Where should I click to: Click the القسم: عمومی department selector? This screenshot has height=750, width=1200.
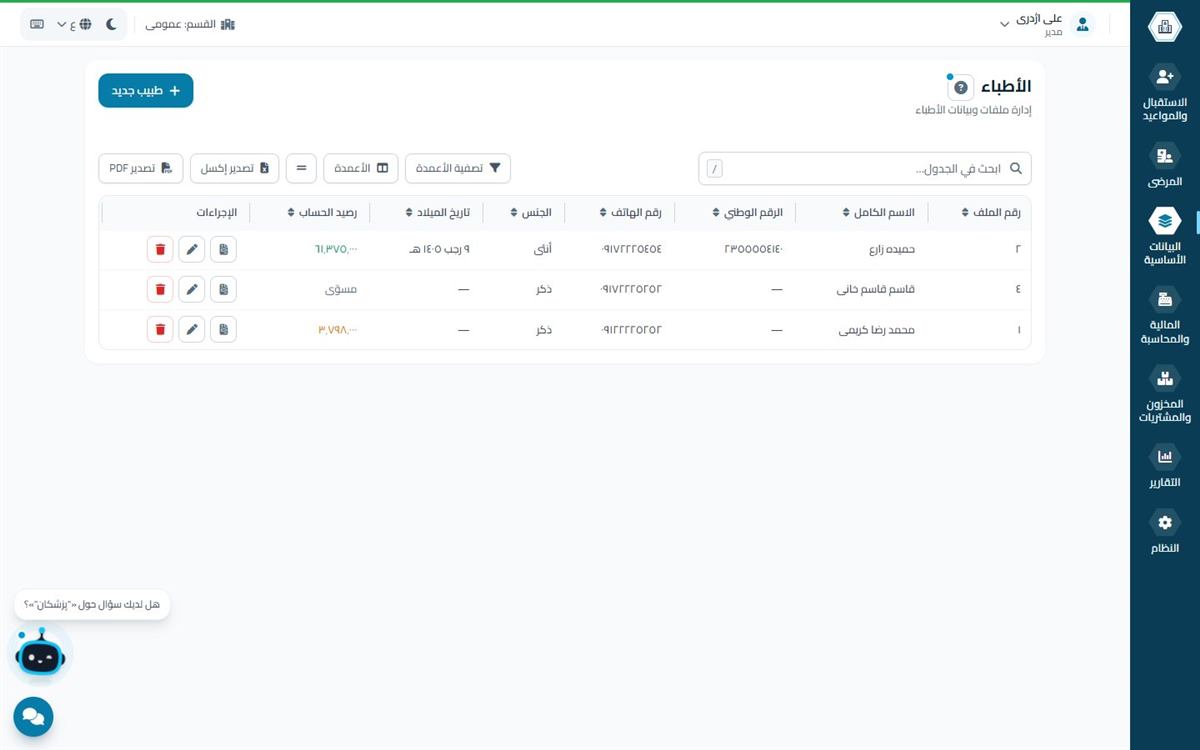[x=190, y=24]
